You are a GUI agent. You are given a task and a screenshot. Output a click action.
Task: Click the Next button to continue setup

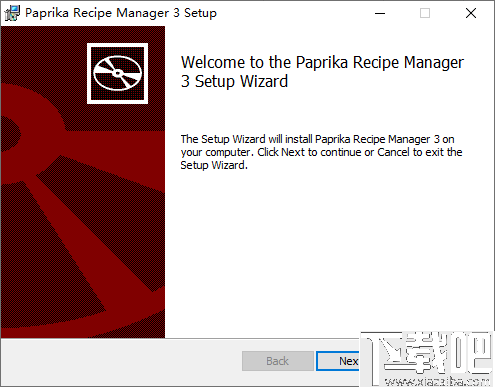coord(338,361)
